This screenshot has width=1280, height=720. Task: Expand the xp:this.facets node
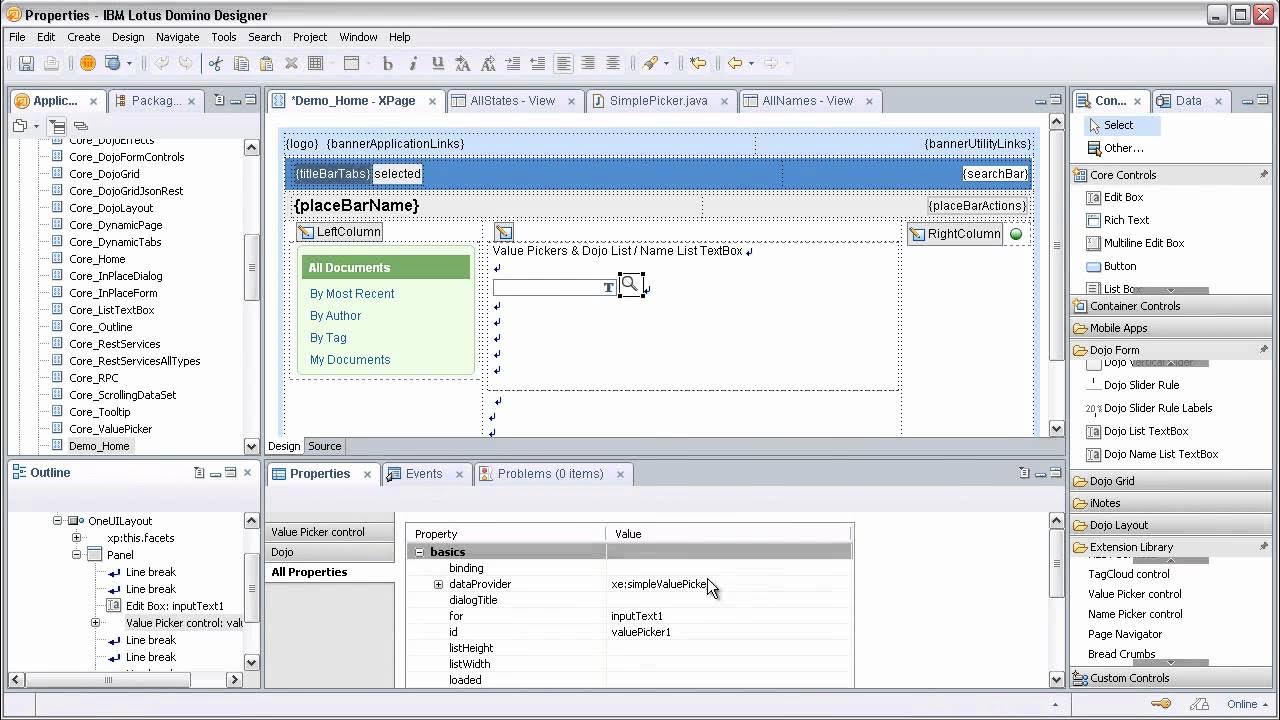(76, 538)
